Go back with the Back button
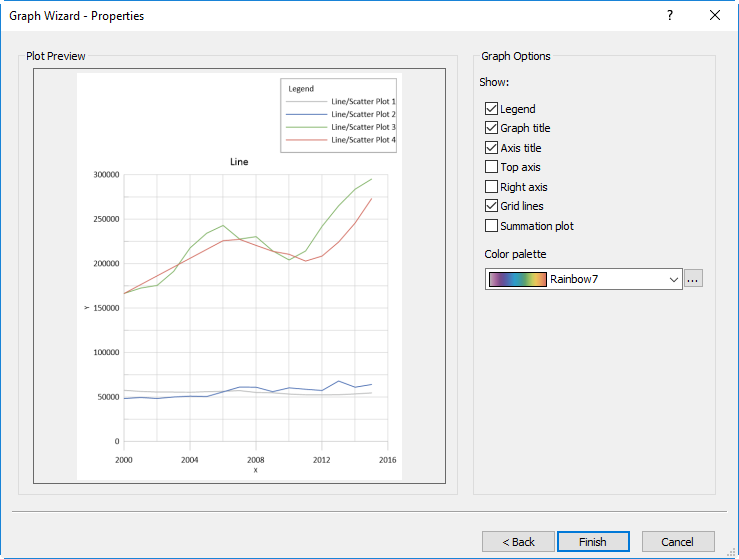The height and width of the screenshot is (559, 739). [518, 542]
